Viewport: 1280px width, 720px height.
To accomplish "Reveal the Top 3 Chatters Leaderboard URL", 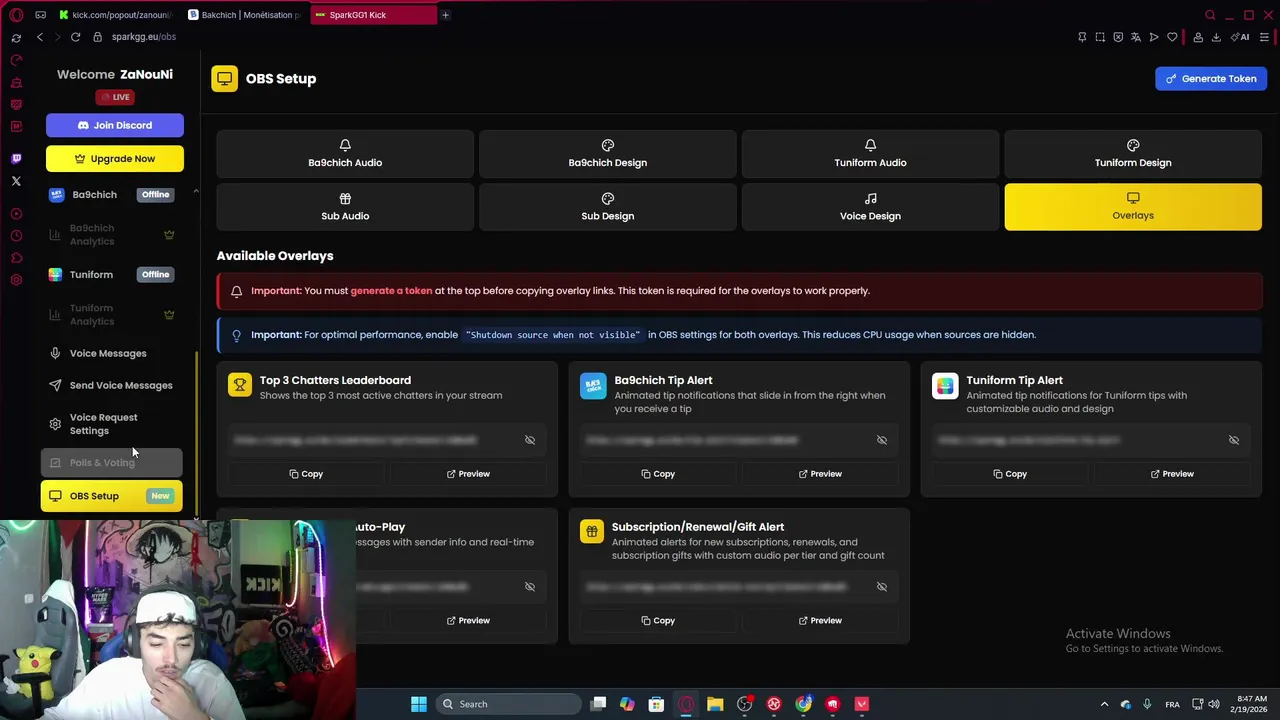I will pyautogui.click(x=530, y=440).
